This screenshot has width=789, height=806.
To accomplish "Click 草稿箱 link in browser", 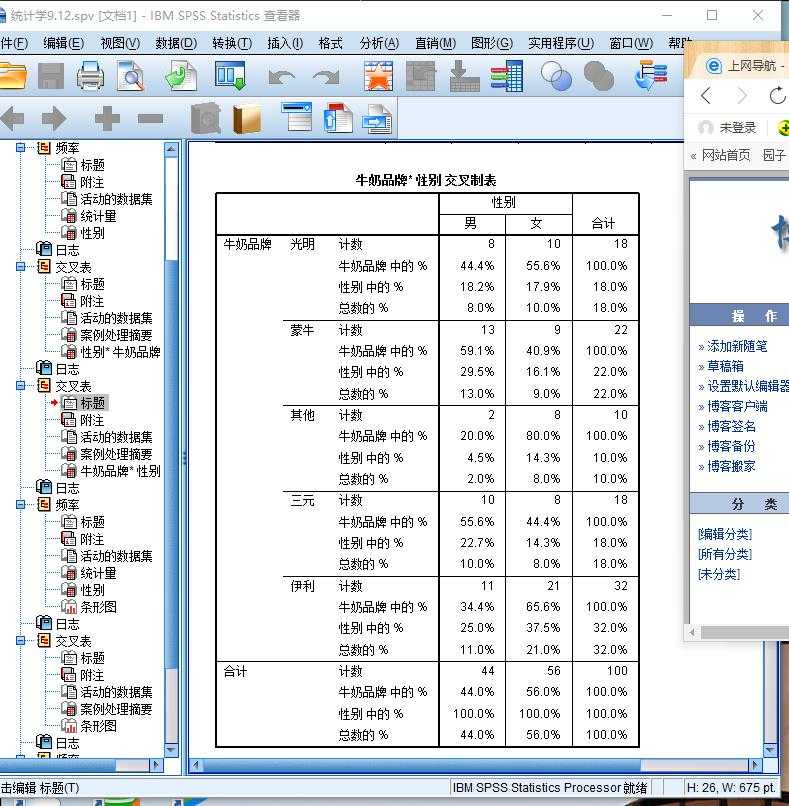I will coord(725,367).
